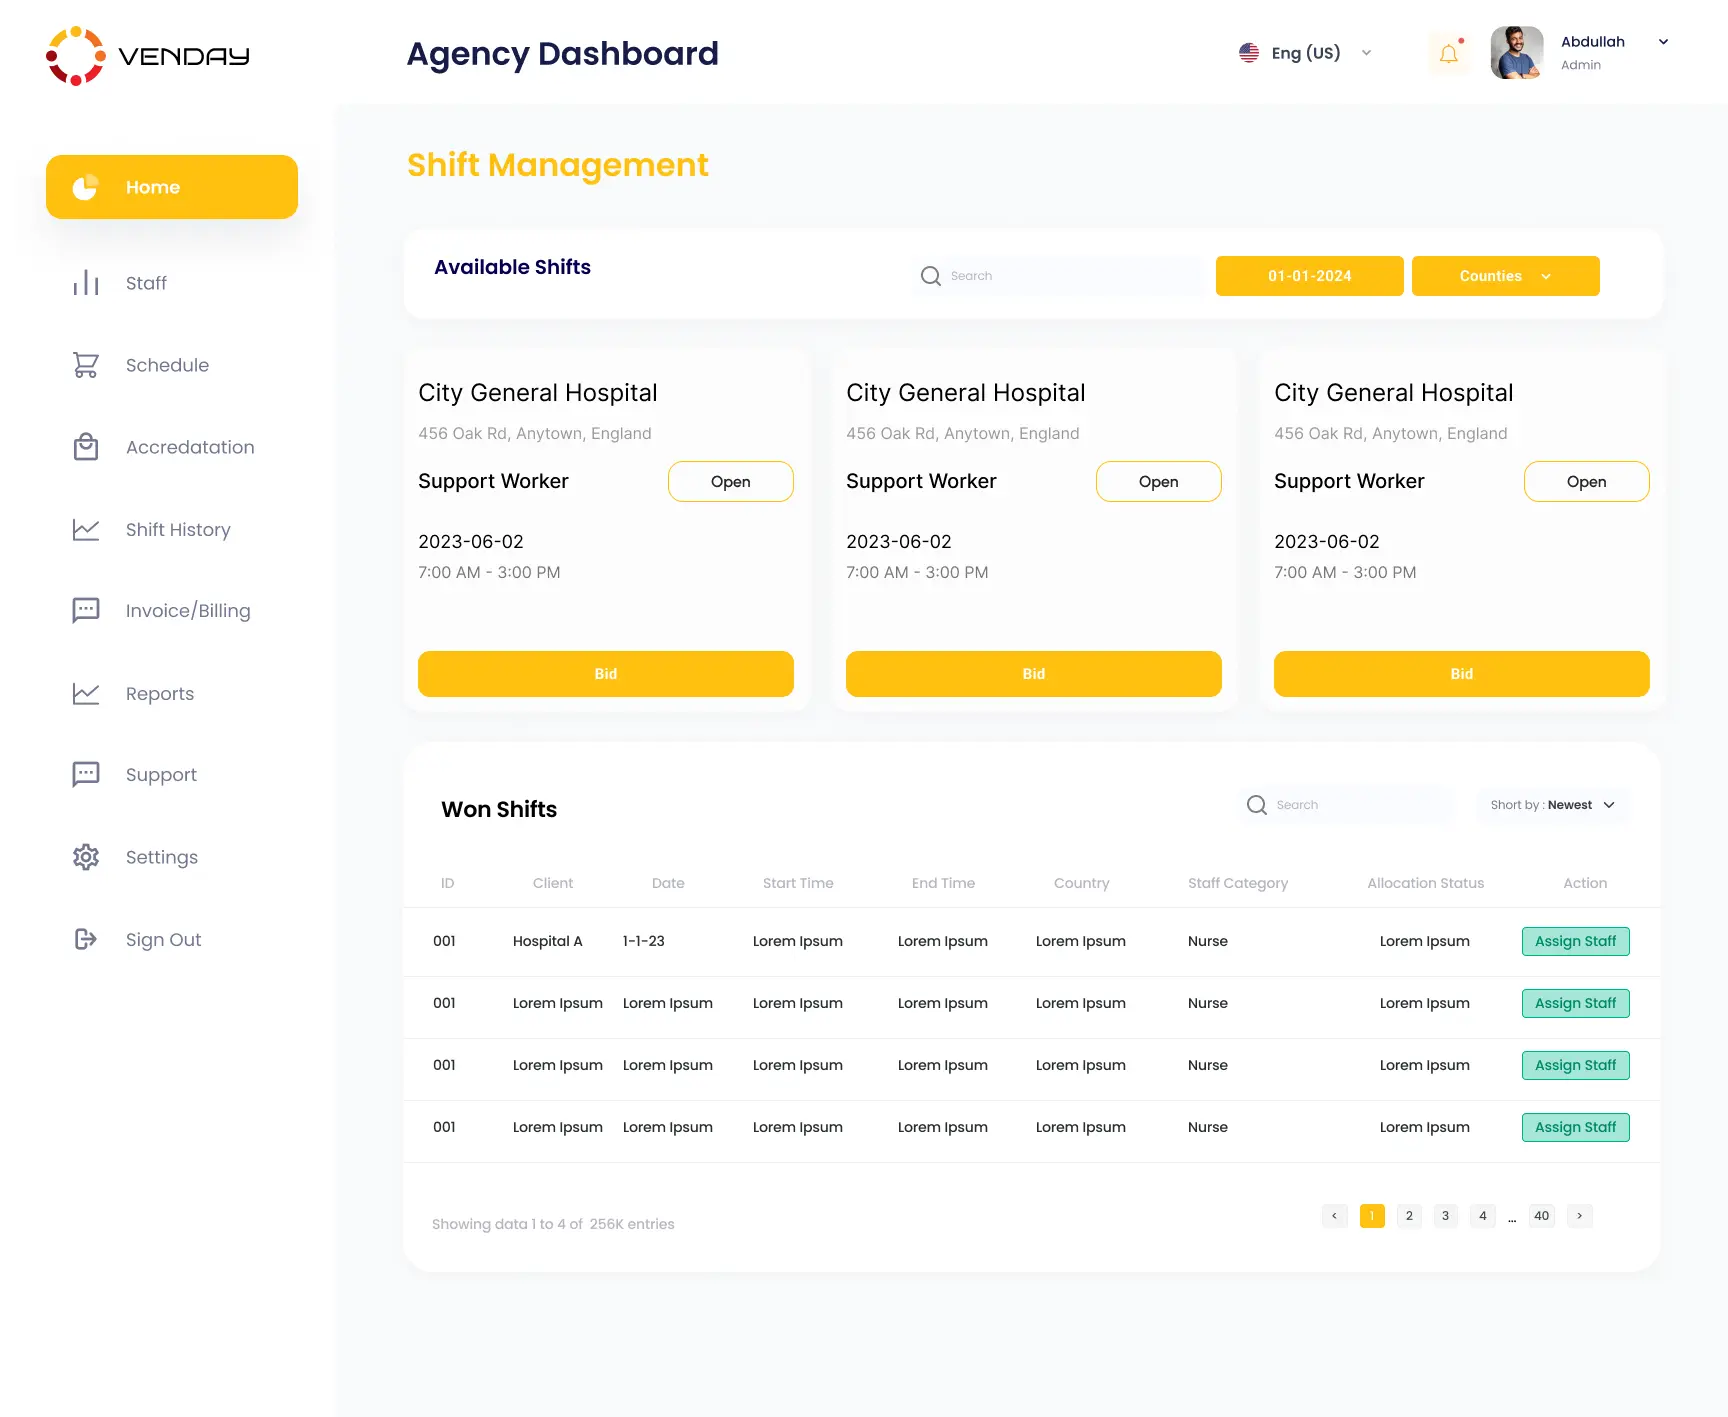1728x1417 pixels.
Task: Click the Support chat bubble icon
Action: (86, 775)
